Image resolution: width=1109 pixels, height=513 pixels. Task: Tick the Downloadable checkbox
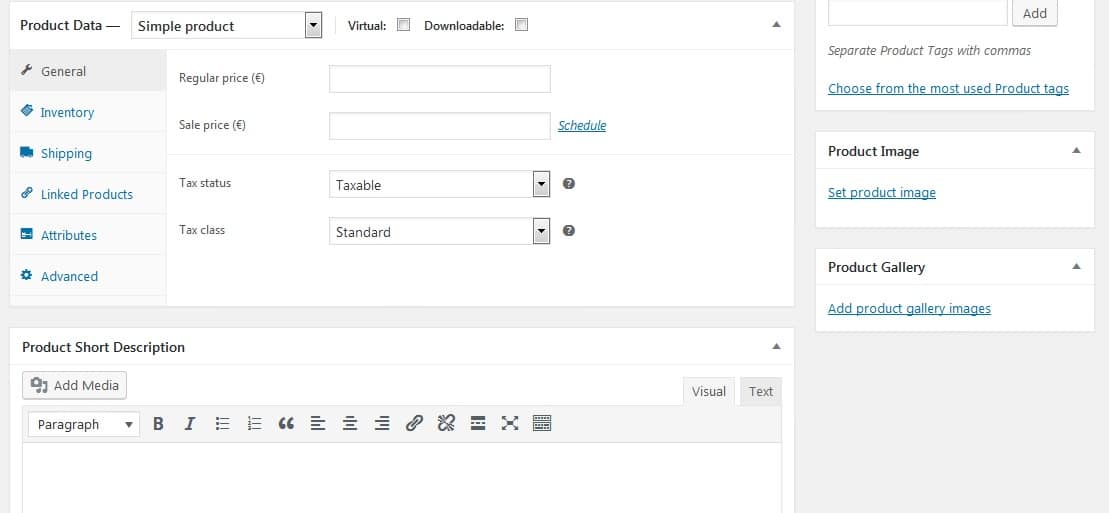[x=521, y=26]
